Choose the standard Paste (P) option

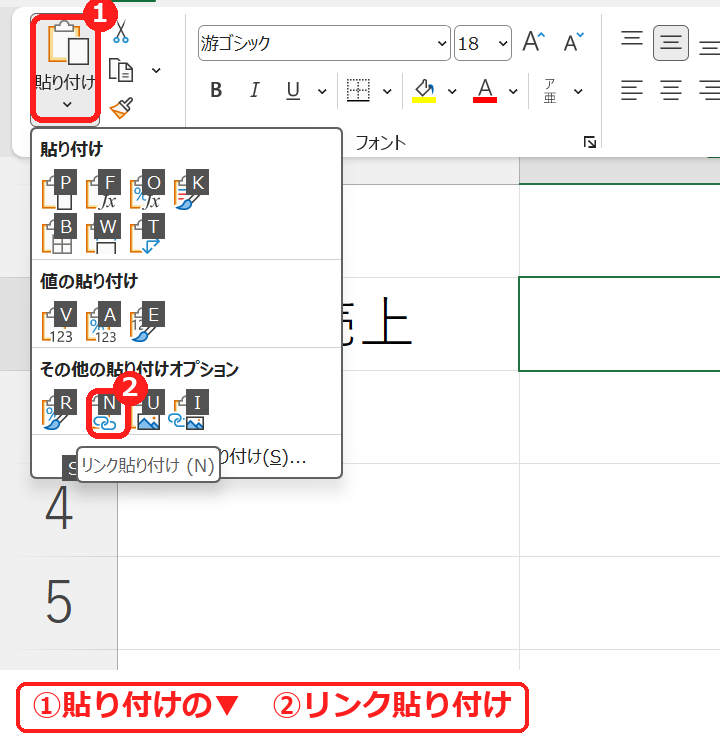pos(59,190)
